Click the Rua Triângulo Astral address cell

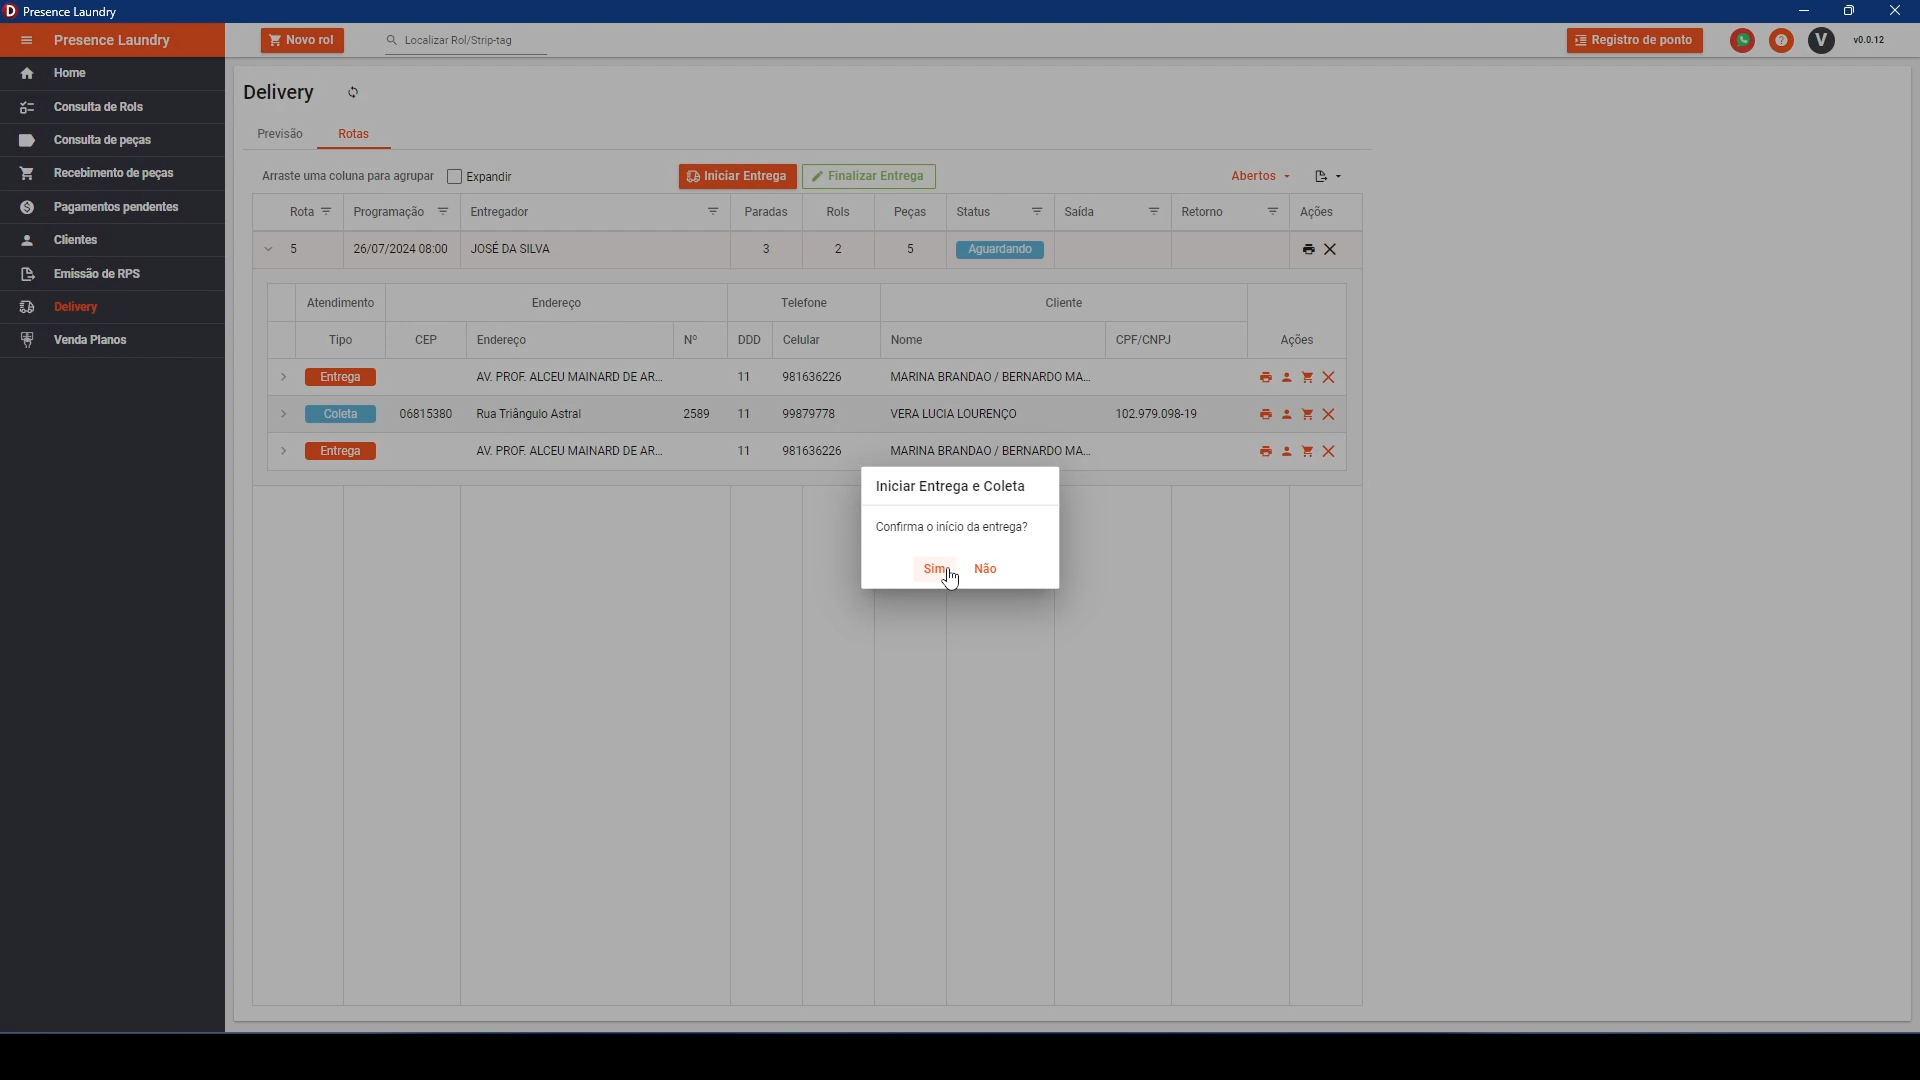pyautogui.click(x=570, y=415)
